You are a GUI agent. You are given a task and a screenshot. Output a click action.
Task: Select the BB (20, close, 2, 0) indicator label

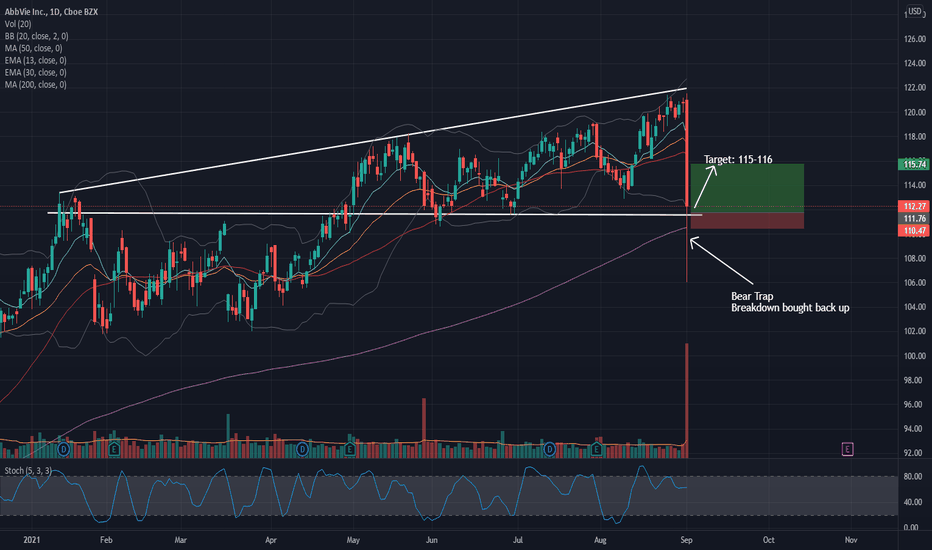point(36,36)
